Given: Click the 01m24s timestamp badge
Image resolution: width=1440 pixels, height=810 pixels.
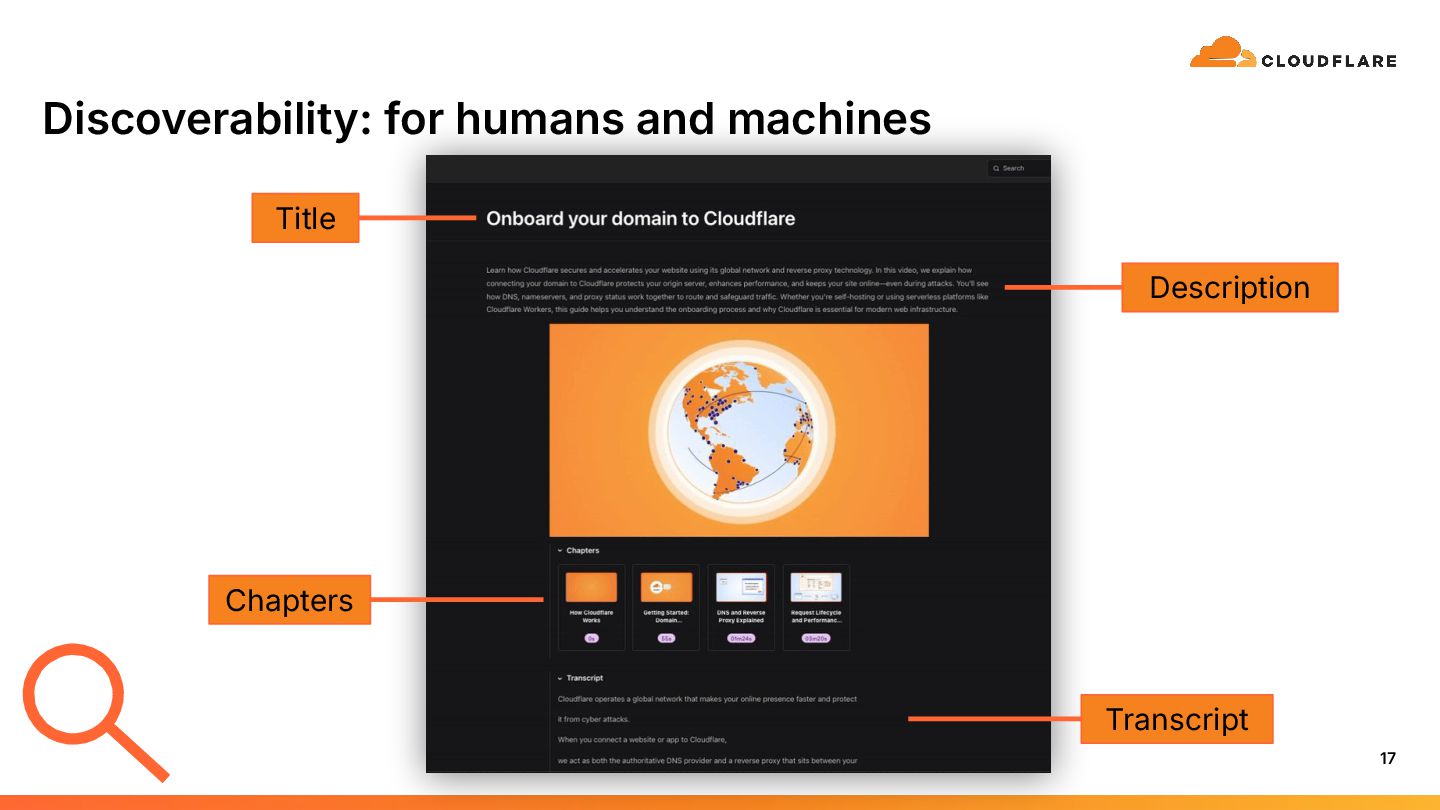Looking at the screenshot, I should point(741,638).
